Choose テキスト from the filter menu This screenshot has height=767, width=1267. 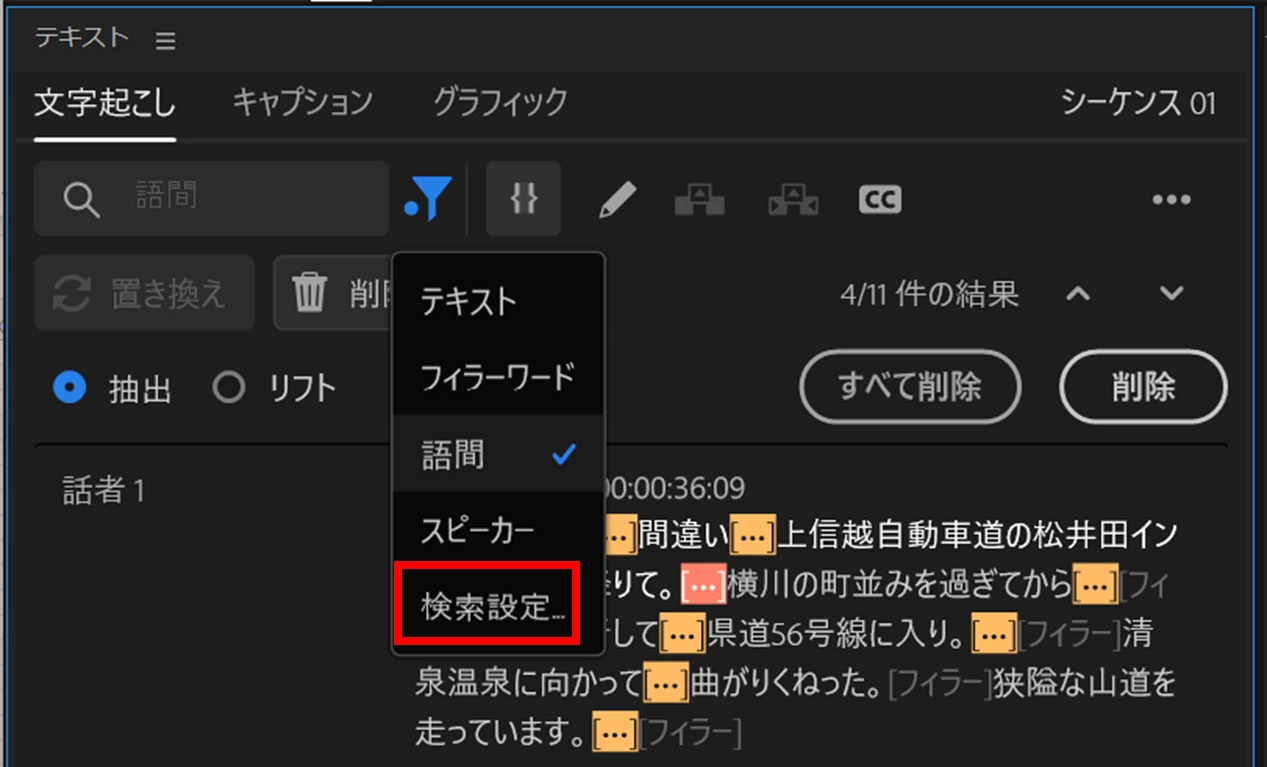pyautogui.click(x=499, y=301)
